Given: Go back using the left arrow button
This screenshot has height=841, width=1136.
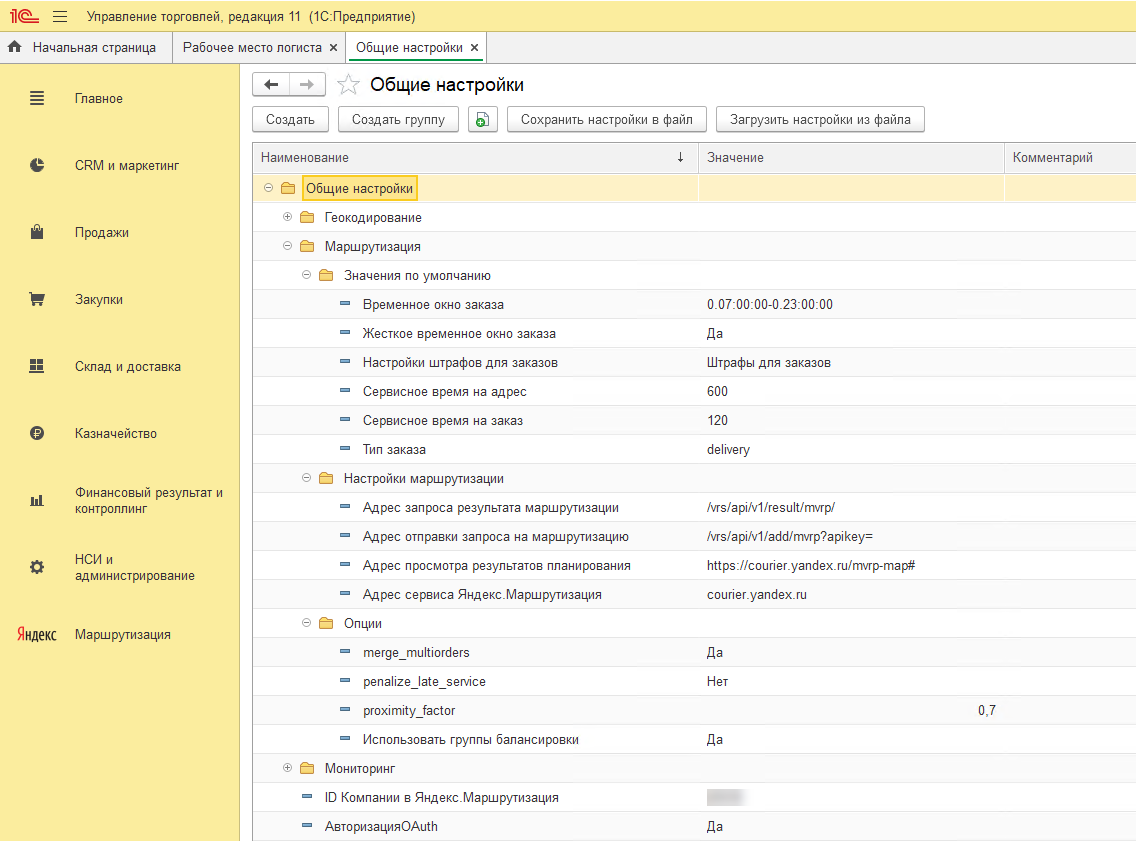Looking at the screenshot, I should pyautogui.click(x=271, y=85).
